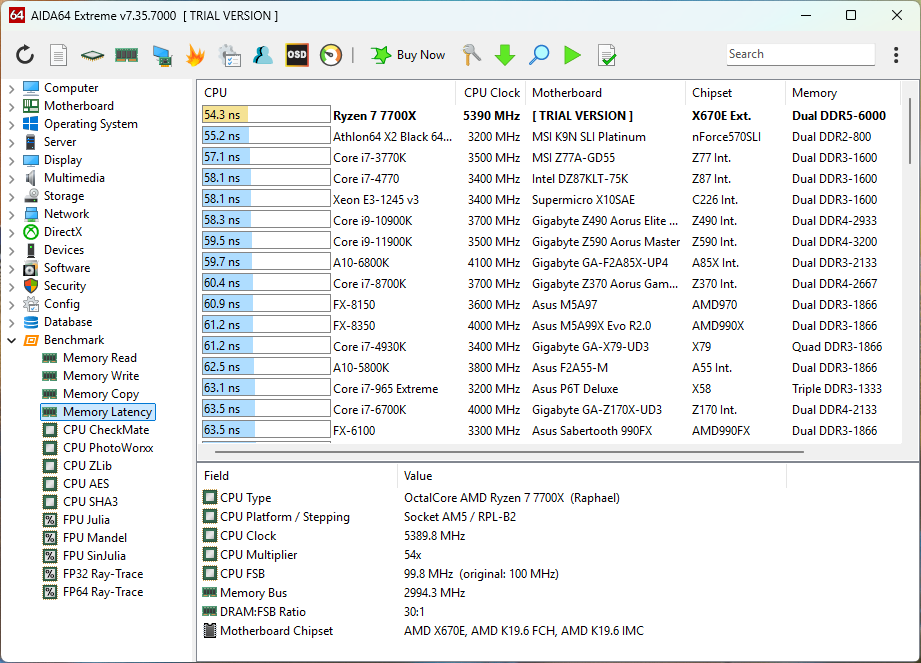Select Devices in the sidebar
Image resolution: width=921 pixels, height=663 pixels.
coord(64,250)
